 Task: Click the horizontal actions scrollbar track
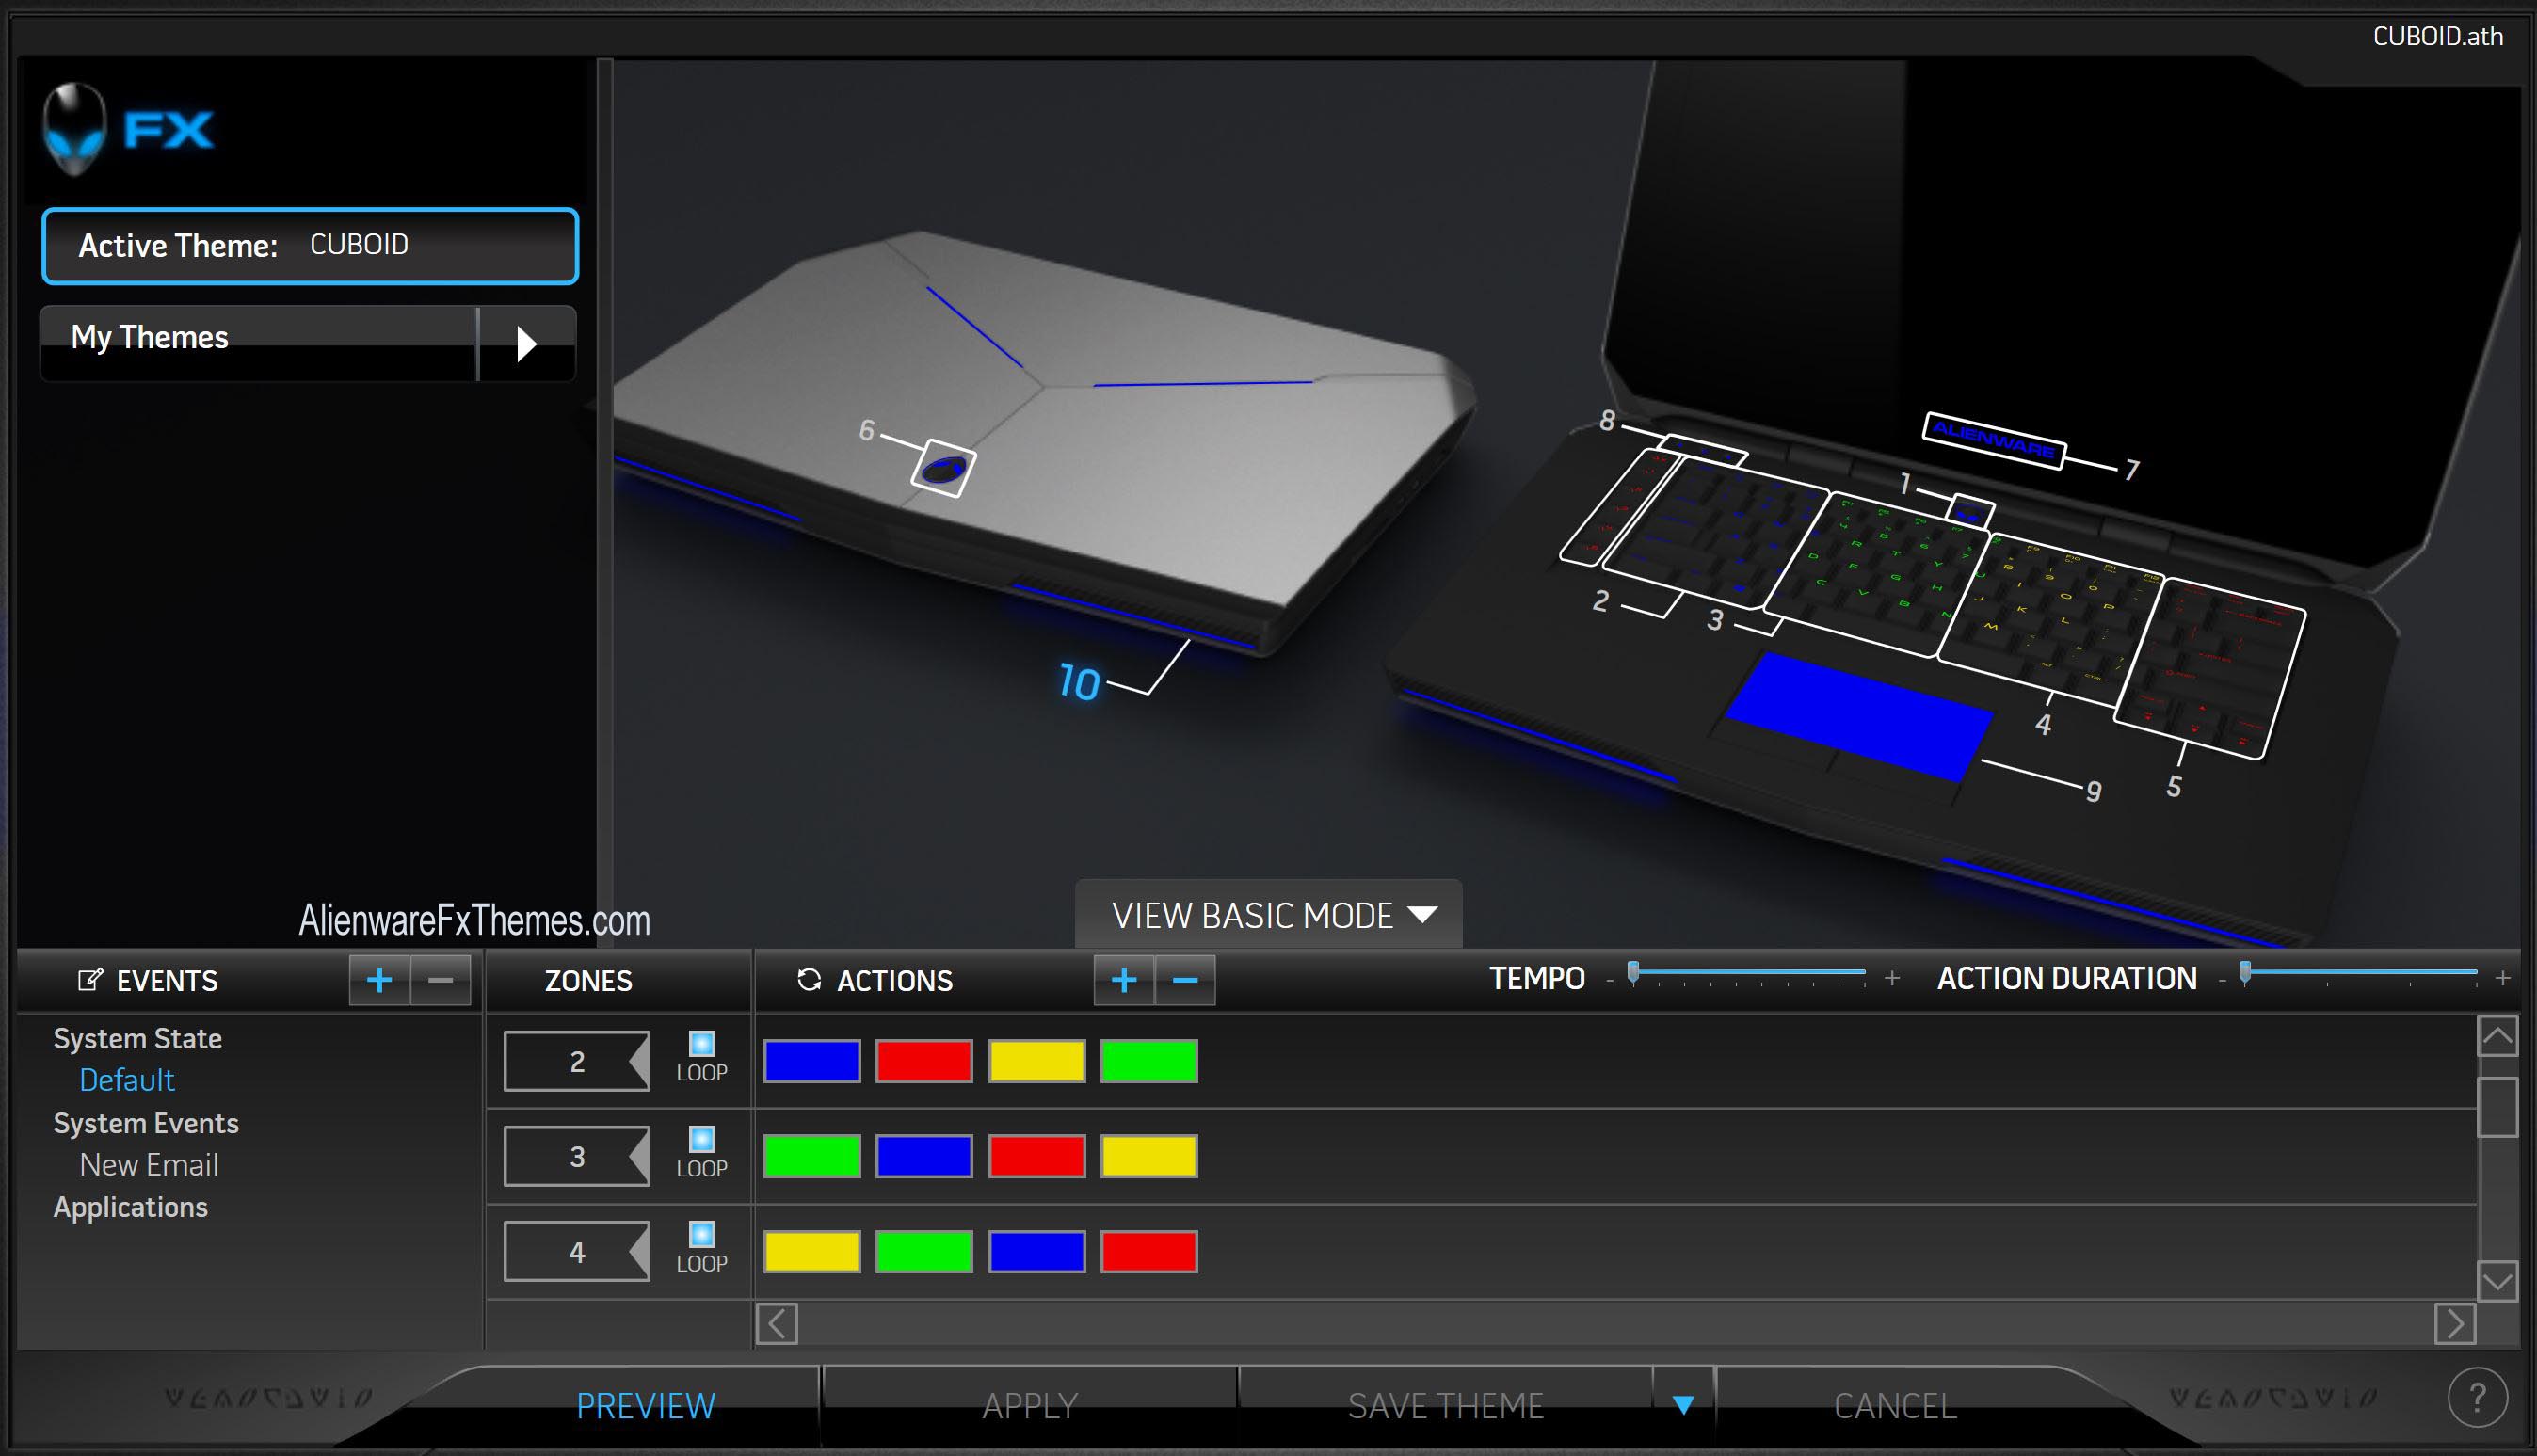(1616, 1324)
